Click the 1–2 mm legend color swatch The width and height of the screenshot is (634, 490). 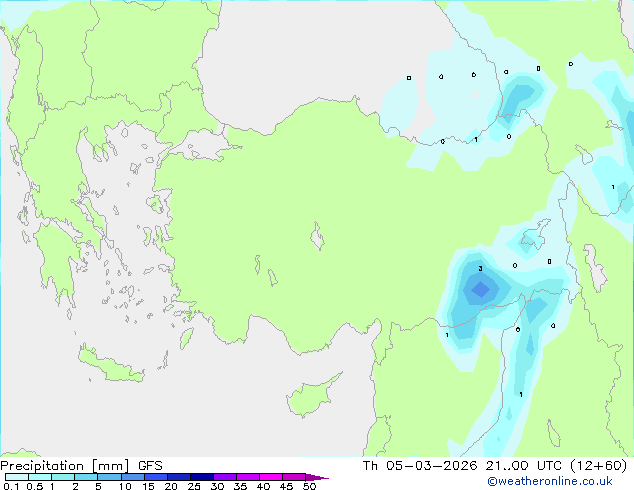[63, 477]
